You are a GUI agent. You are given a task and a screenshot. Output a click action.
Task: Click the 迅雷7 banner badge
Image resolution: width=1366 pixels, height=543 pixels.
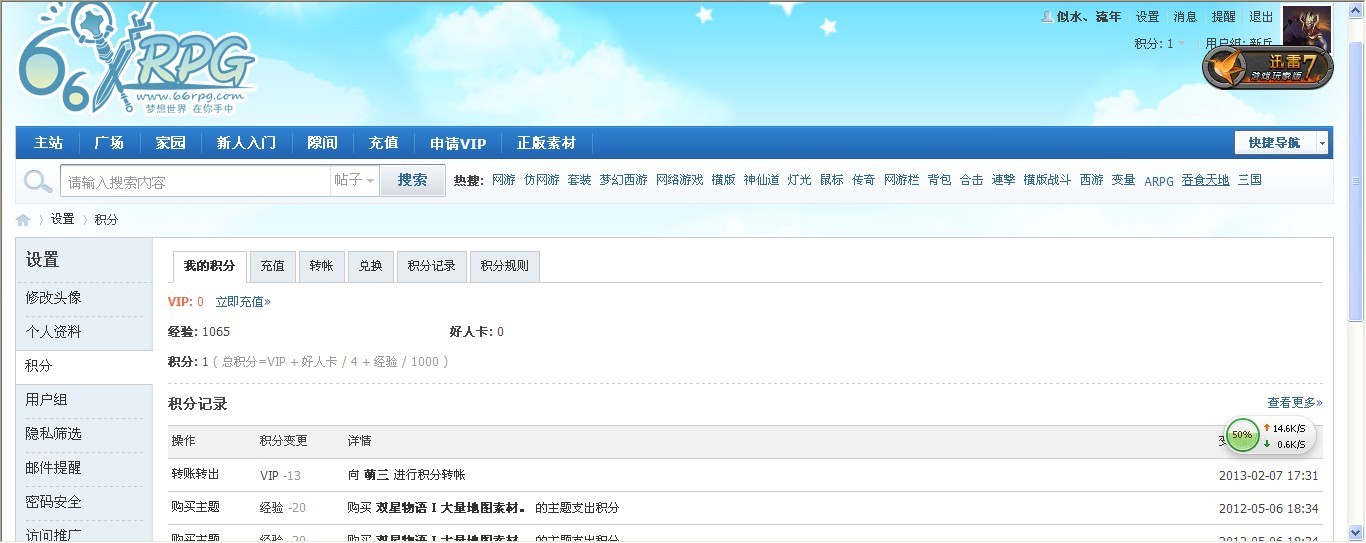(x=1268, y=67)
